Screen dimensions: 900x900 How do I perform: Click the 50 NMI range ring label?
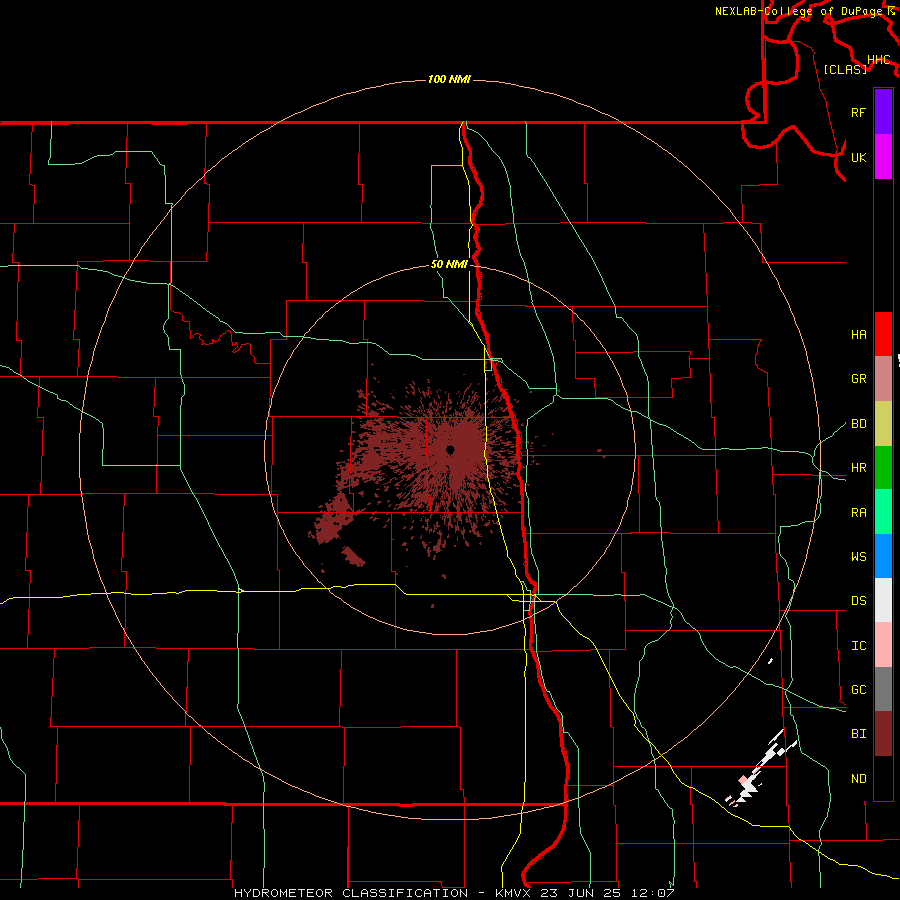[449, 265]
